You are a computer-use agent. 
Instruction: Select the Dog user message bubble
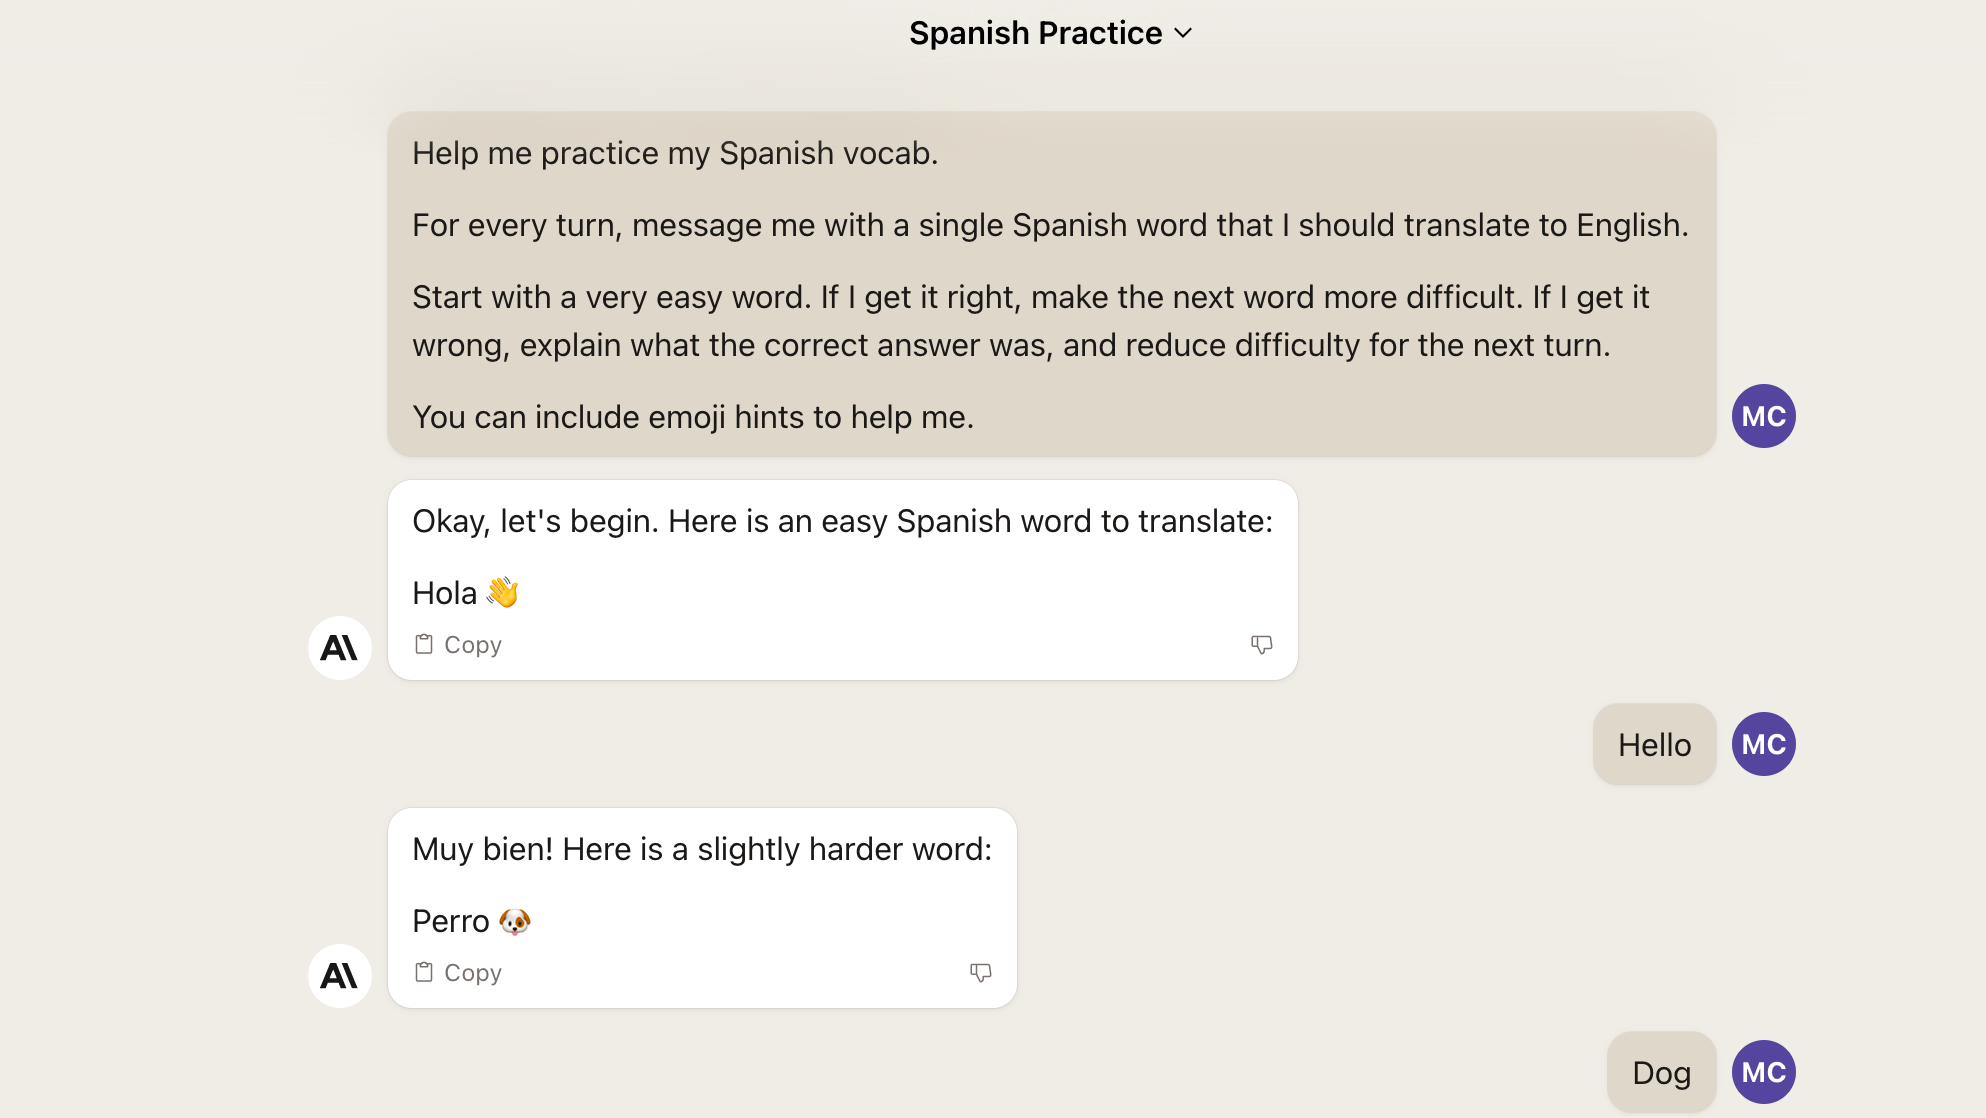pyautogui.click(x=1661, y=1072)
